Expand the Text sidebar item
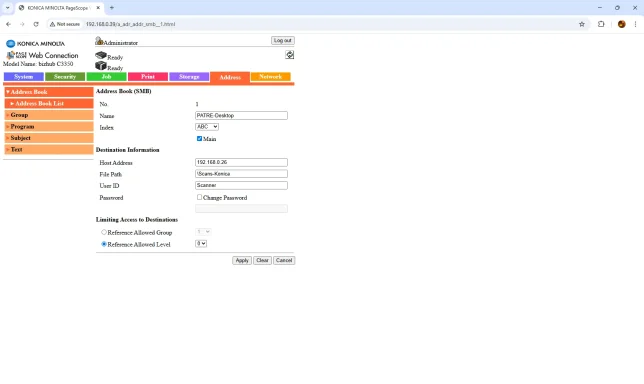Screen dimensions: 644x384 [49, 149]
